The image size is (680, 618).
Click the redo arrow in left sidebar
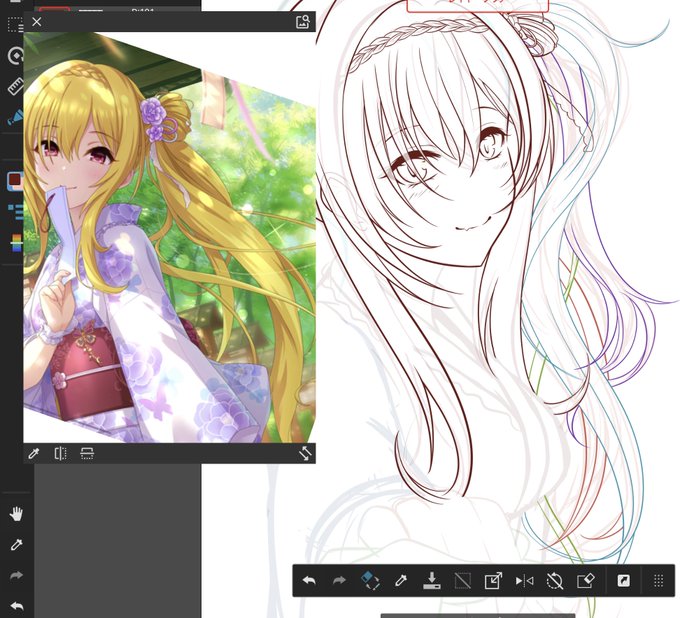coord(16,576)
